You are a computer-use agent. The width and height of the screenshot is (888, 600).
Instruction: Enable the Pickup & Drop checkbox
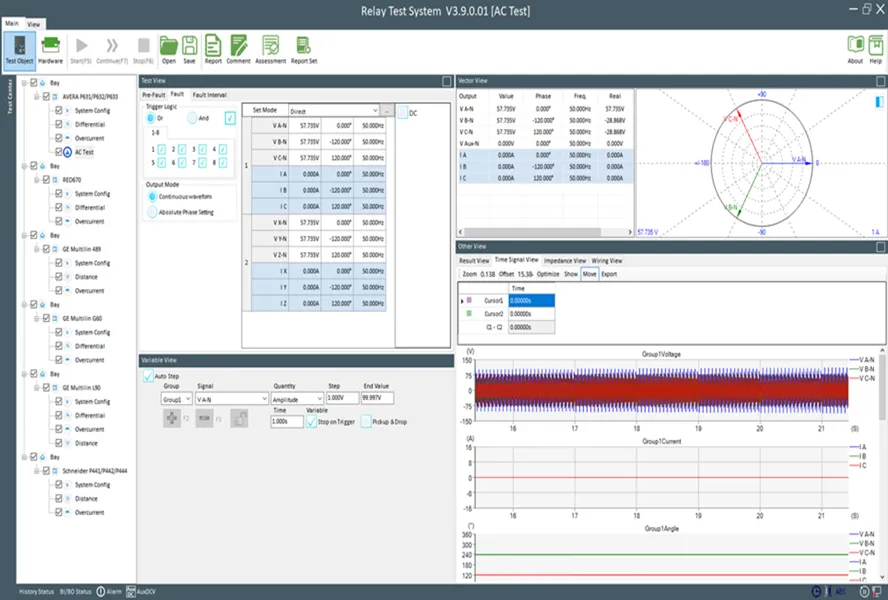click(365, 422)
